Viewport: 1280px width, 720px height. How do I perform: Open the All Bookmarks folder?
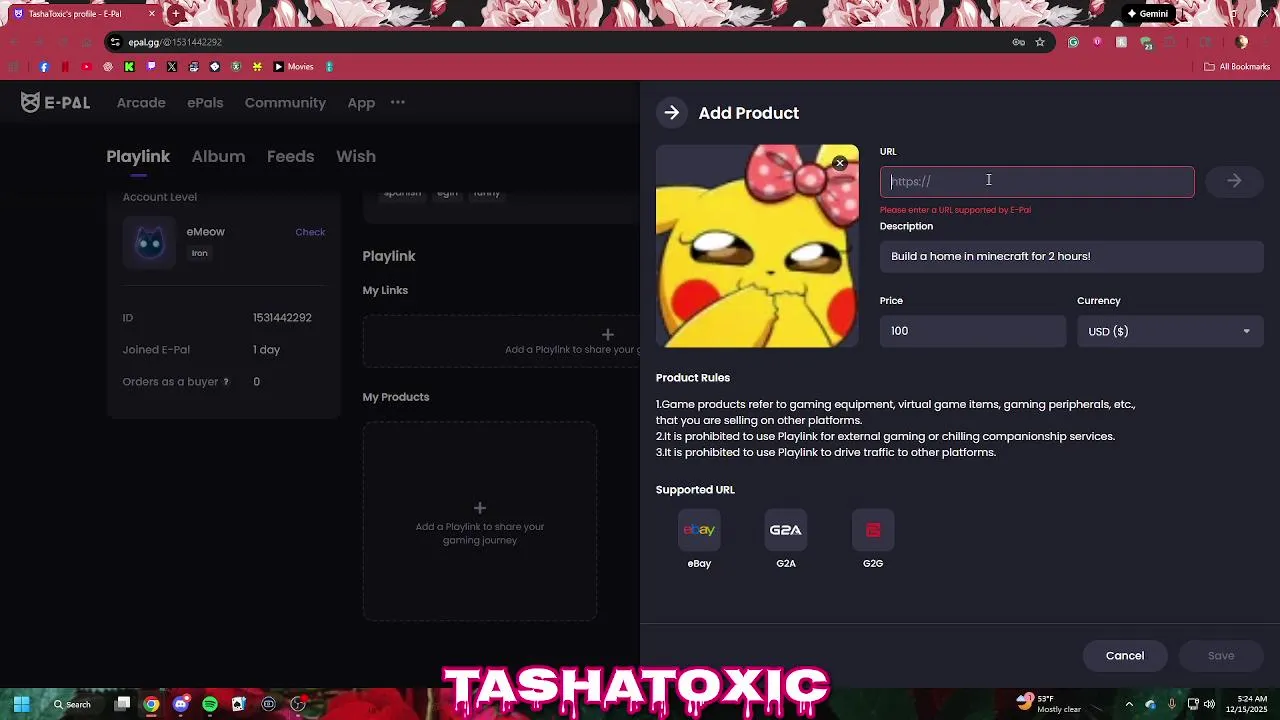[x=1237, y=67]
